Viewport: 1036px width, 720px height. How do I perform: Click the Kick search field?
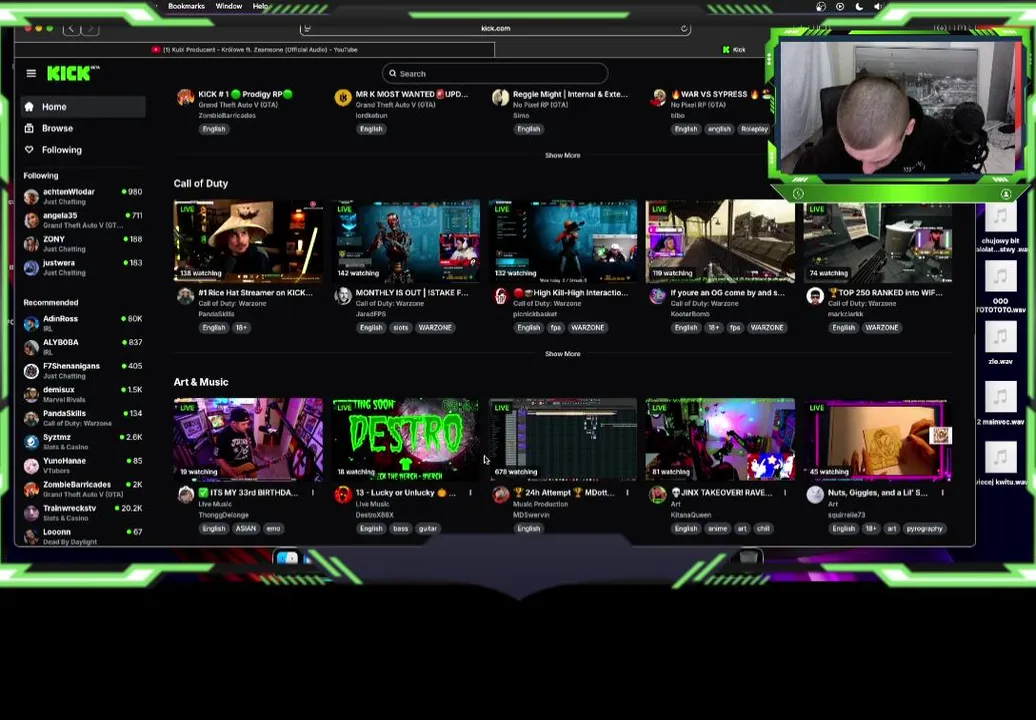pos(495,73)
